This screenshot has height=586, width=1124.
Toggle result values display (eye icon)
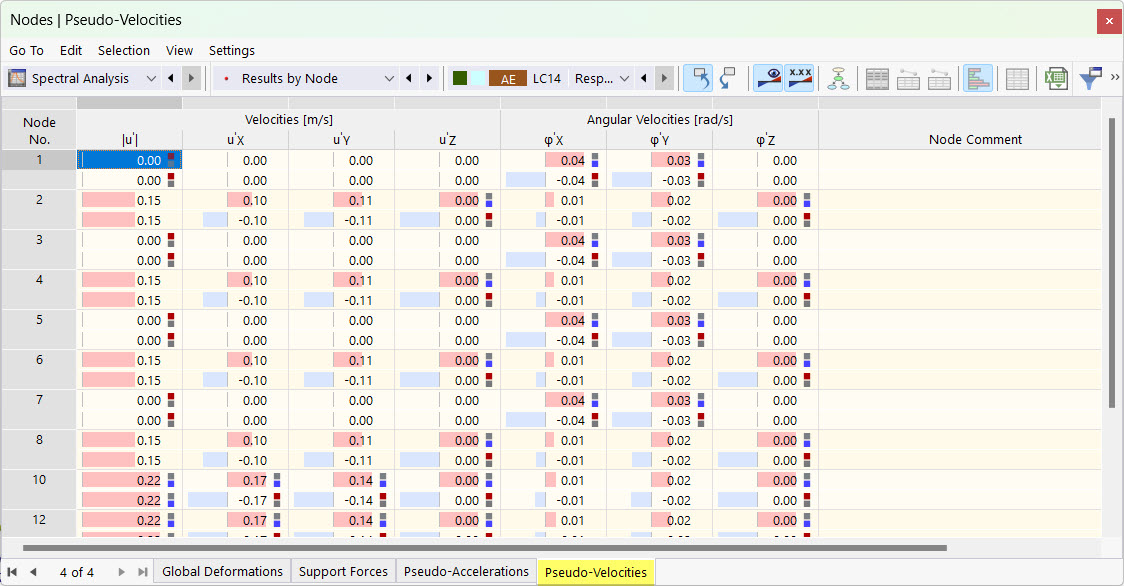(x=769, y=77)
